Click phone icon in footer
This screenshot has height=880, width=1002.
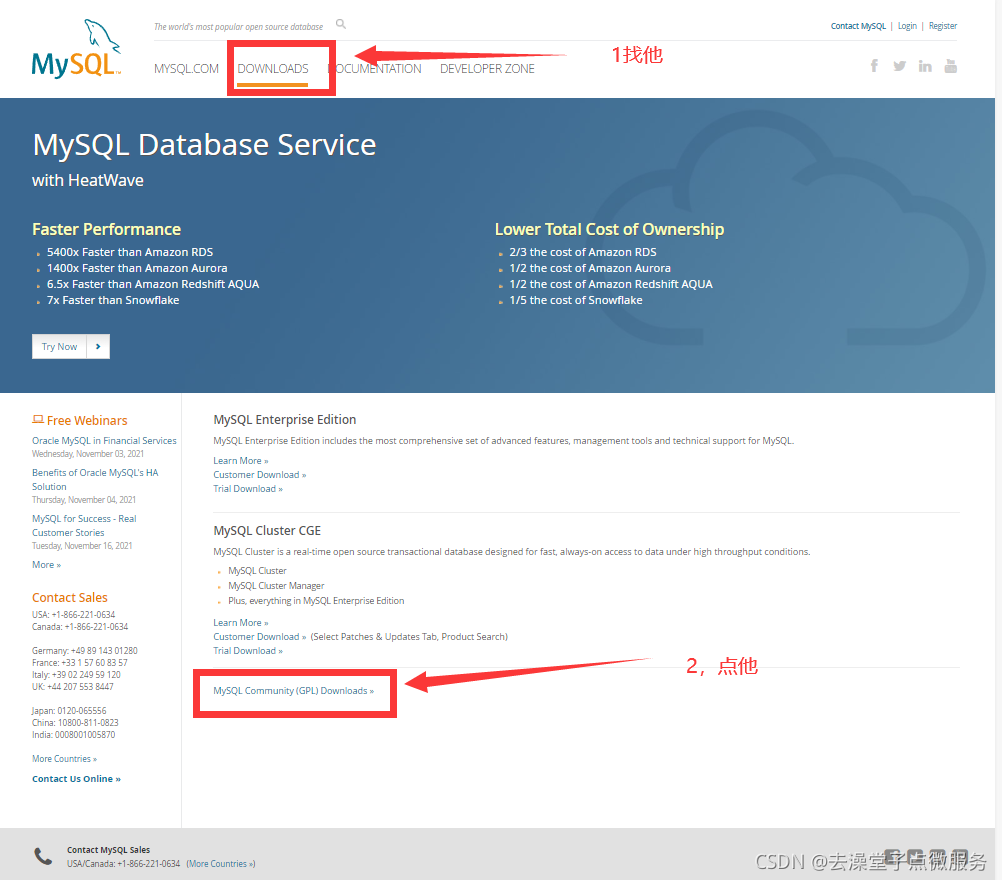pyautogui.click(x=43, y=856)
